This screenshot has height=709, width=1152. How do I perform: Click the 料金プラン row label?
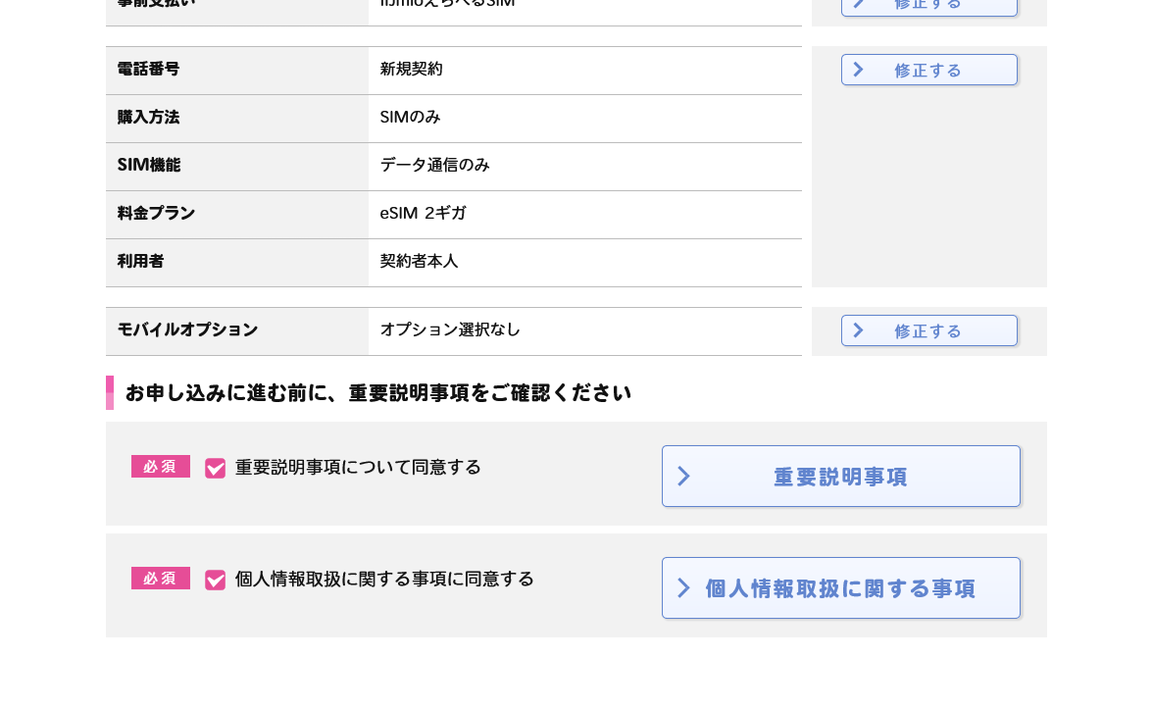point(156,213)
